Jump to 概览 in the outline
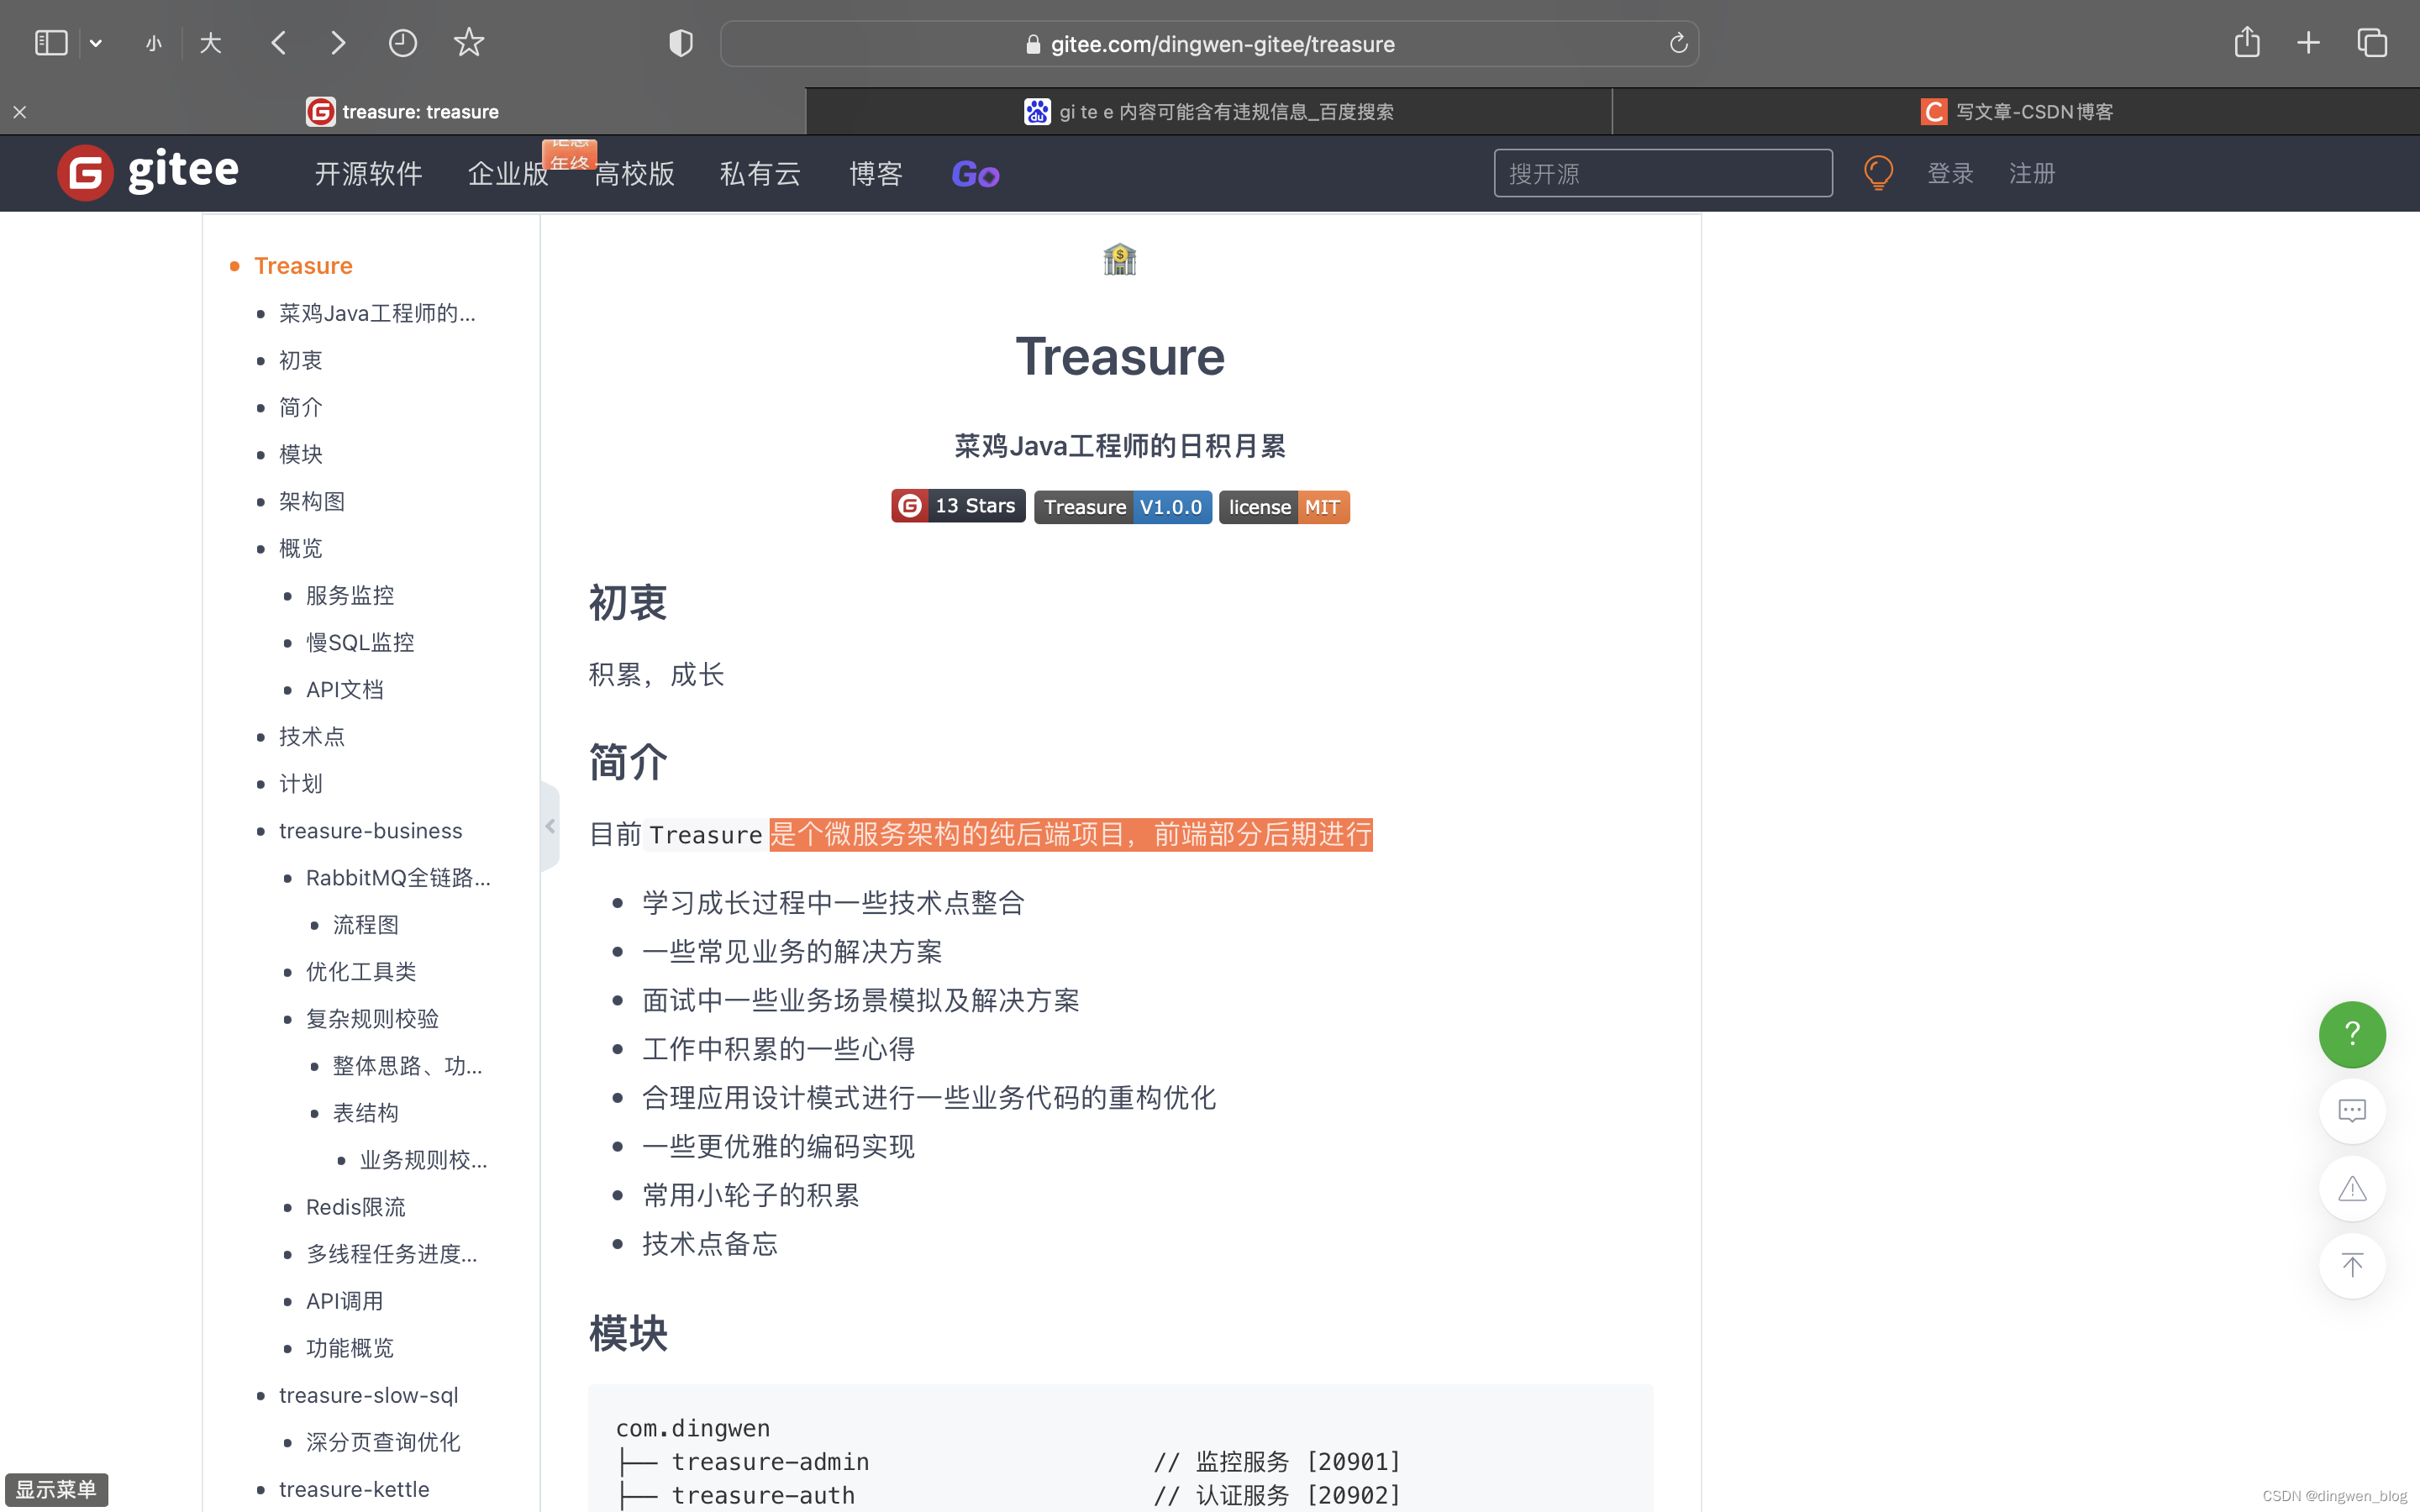 tap(300, 548)
